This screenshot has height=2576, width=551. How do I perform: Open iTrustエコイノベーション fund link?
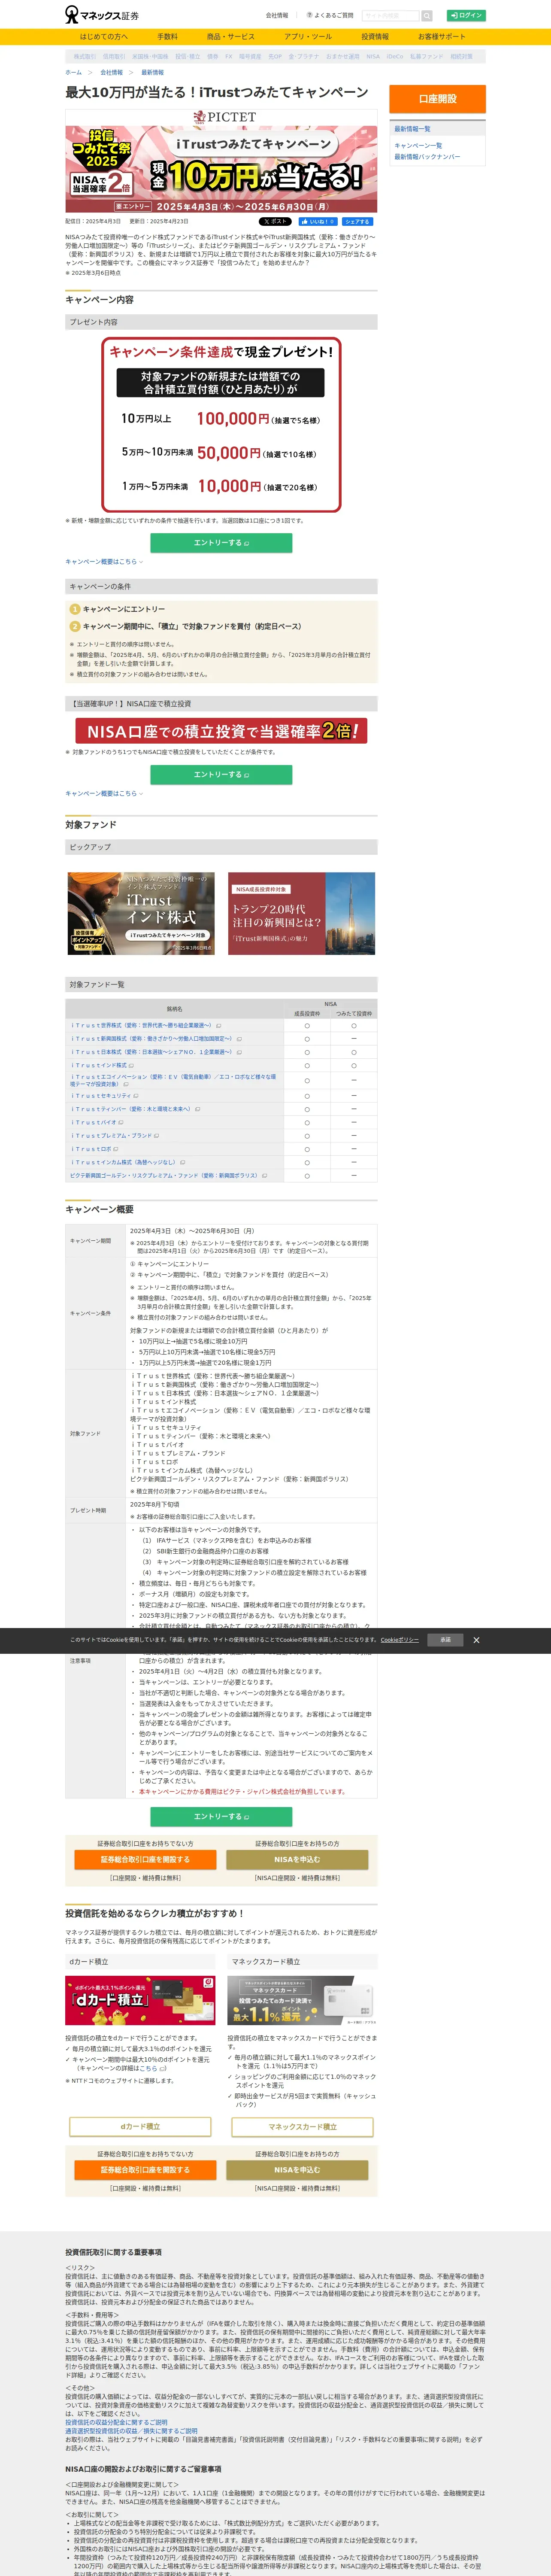(172, 1080)
